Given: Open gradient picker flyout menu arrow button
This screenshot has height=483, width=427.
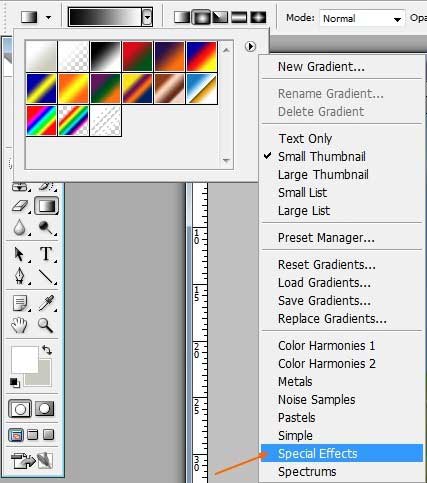Looking at the screenshot, I should (x=250, y=46).
